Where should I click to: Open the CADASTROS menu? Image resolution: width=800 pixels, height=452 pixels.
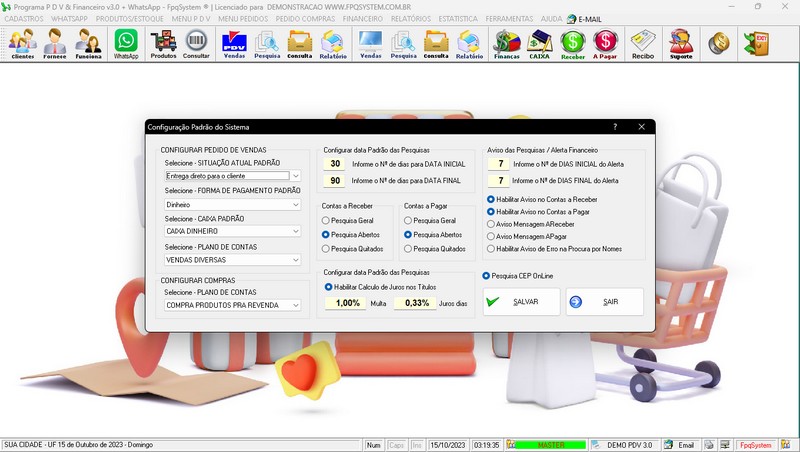24,19
